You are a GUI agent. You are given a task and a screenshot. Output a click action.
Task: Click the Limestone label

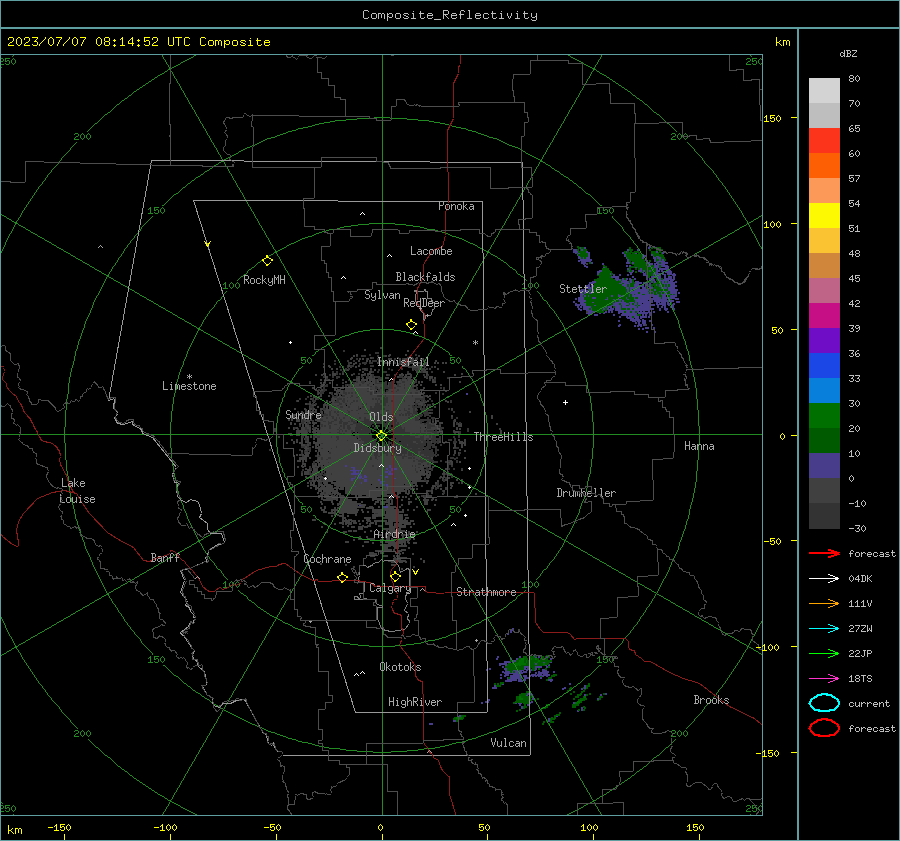(189, 386)
